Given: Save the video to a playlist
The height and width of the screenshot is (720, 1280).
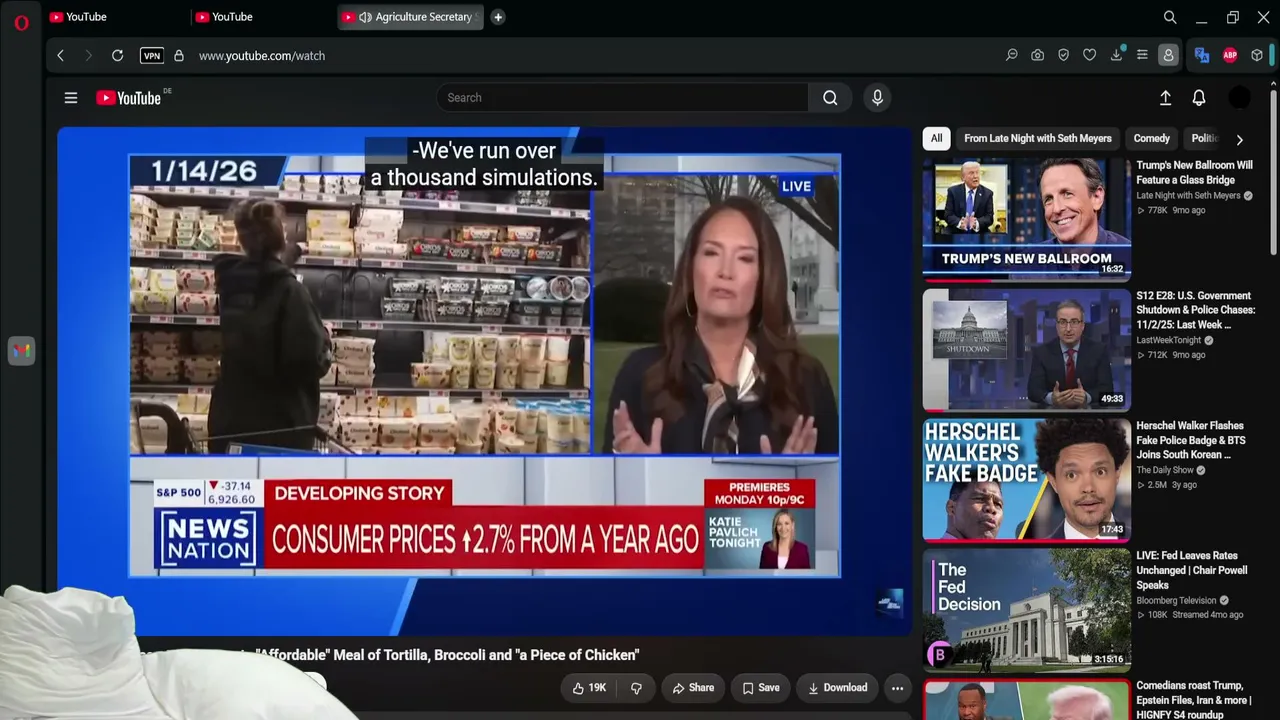Looking at the screenshot, I should click(761, 688).
